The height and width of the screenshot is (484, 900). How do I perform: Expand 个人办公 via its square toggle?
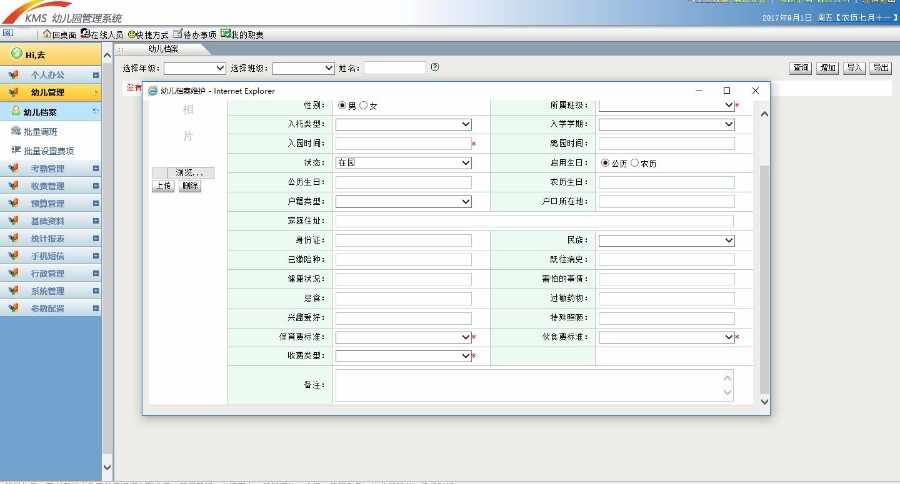[95, 75]
